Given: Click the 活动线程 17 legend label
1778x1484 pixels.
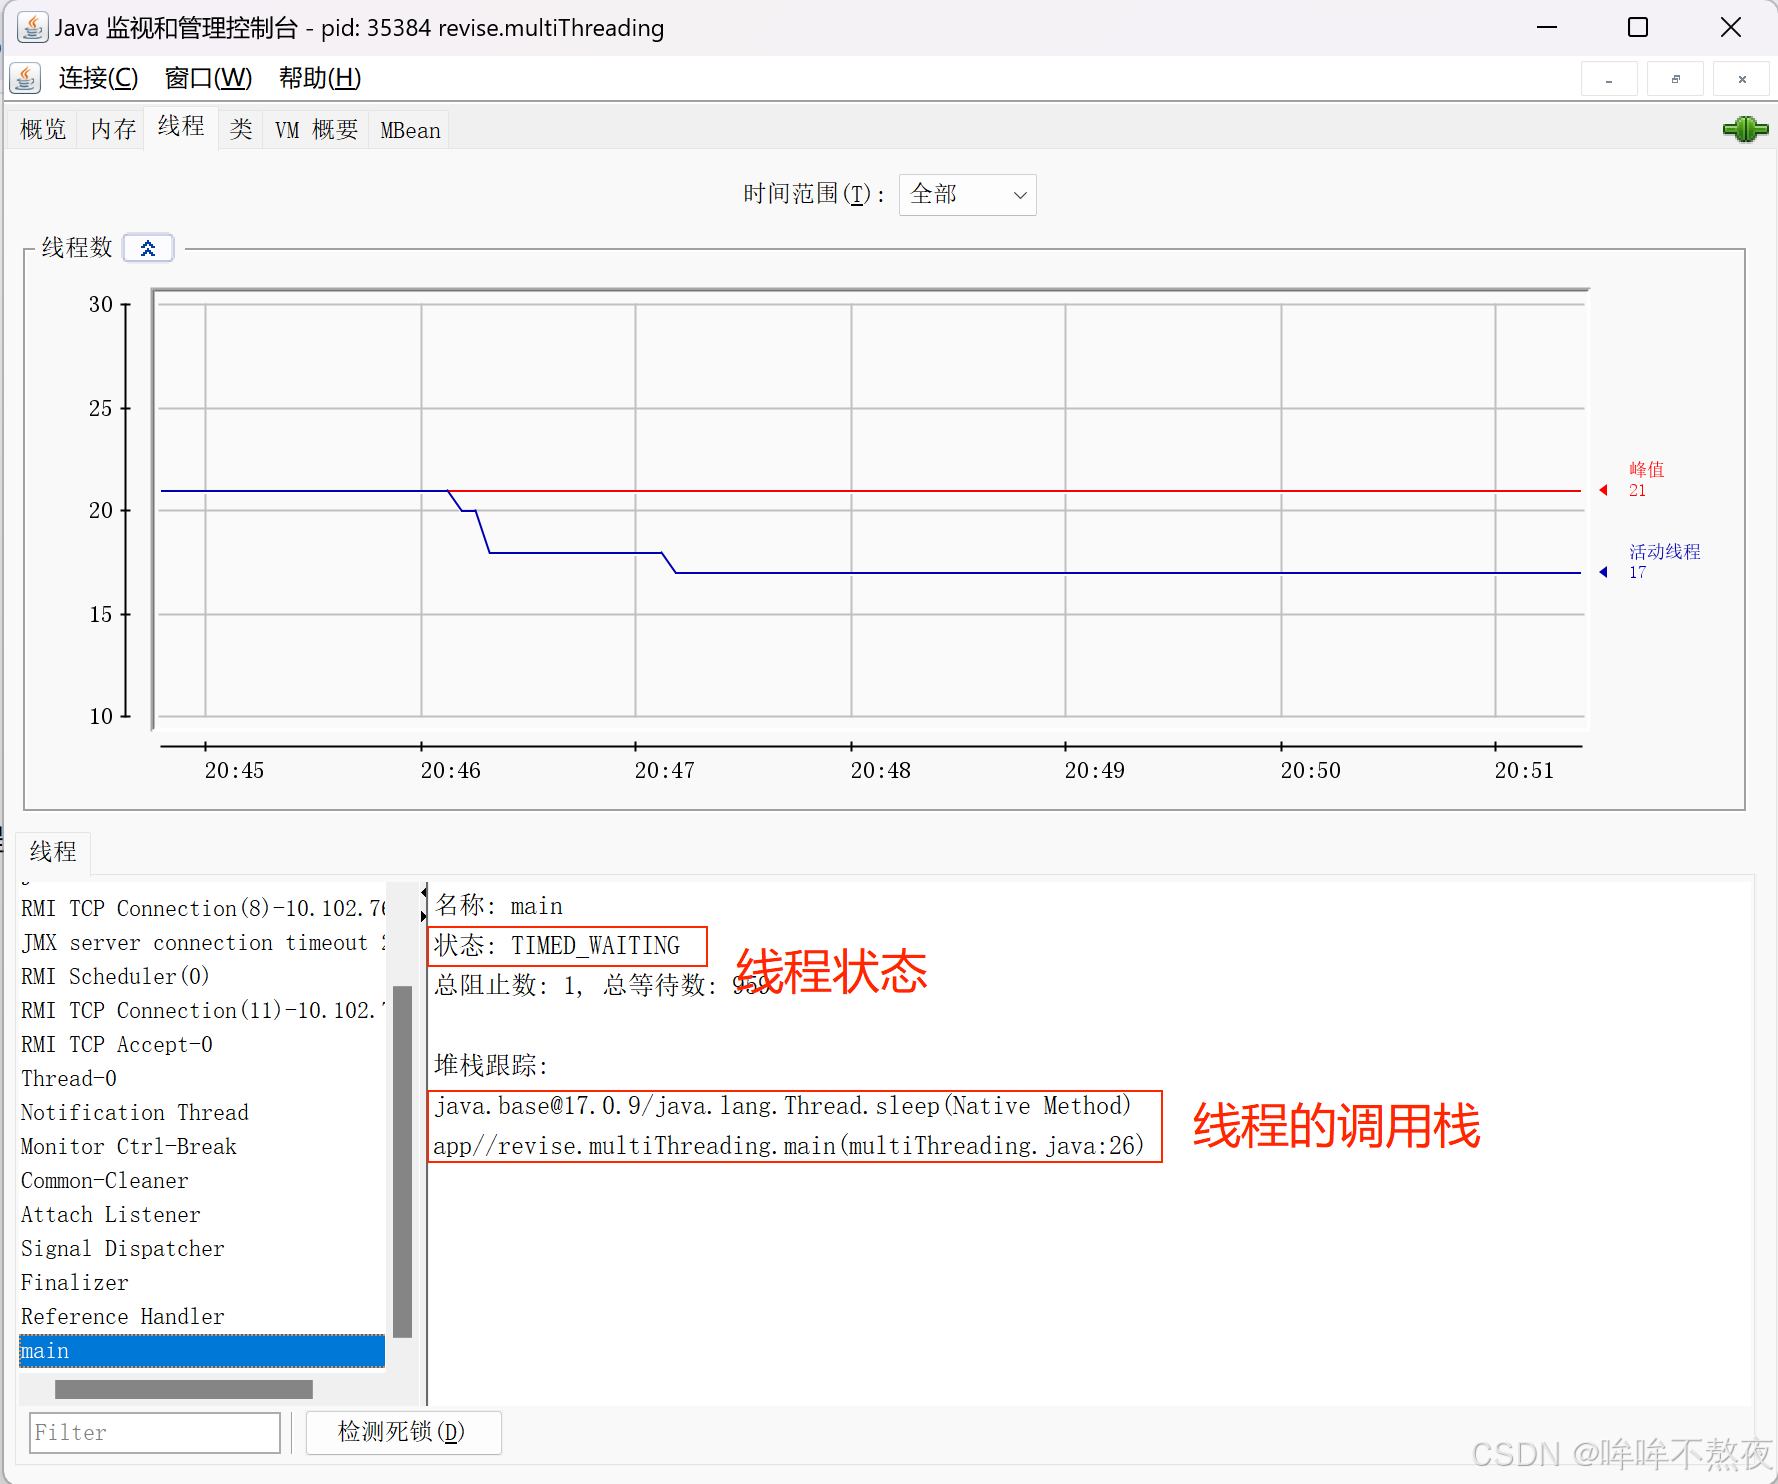Looking at the screenshot, I should coord(1664,562).
